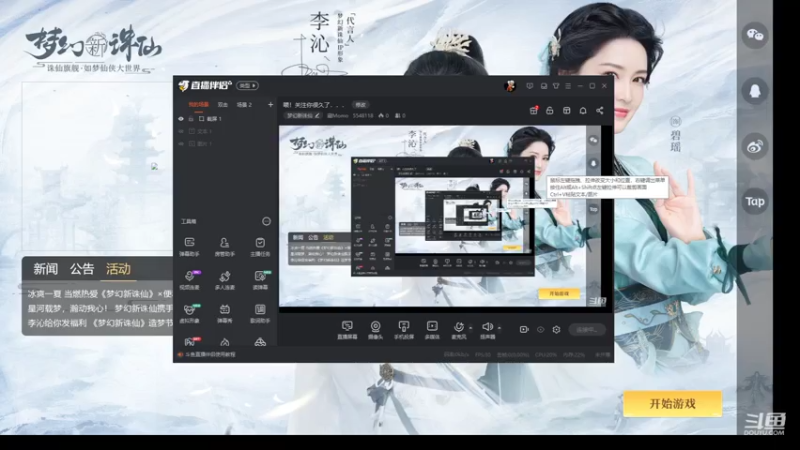Click the 扬声器 speaker icon
The width and height of the screenshot is (800, 450).
click(487, 327)
